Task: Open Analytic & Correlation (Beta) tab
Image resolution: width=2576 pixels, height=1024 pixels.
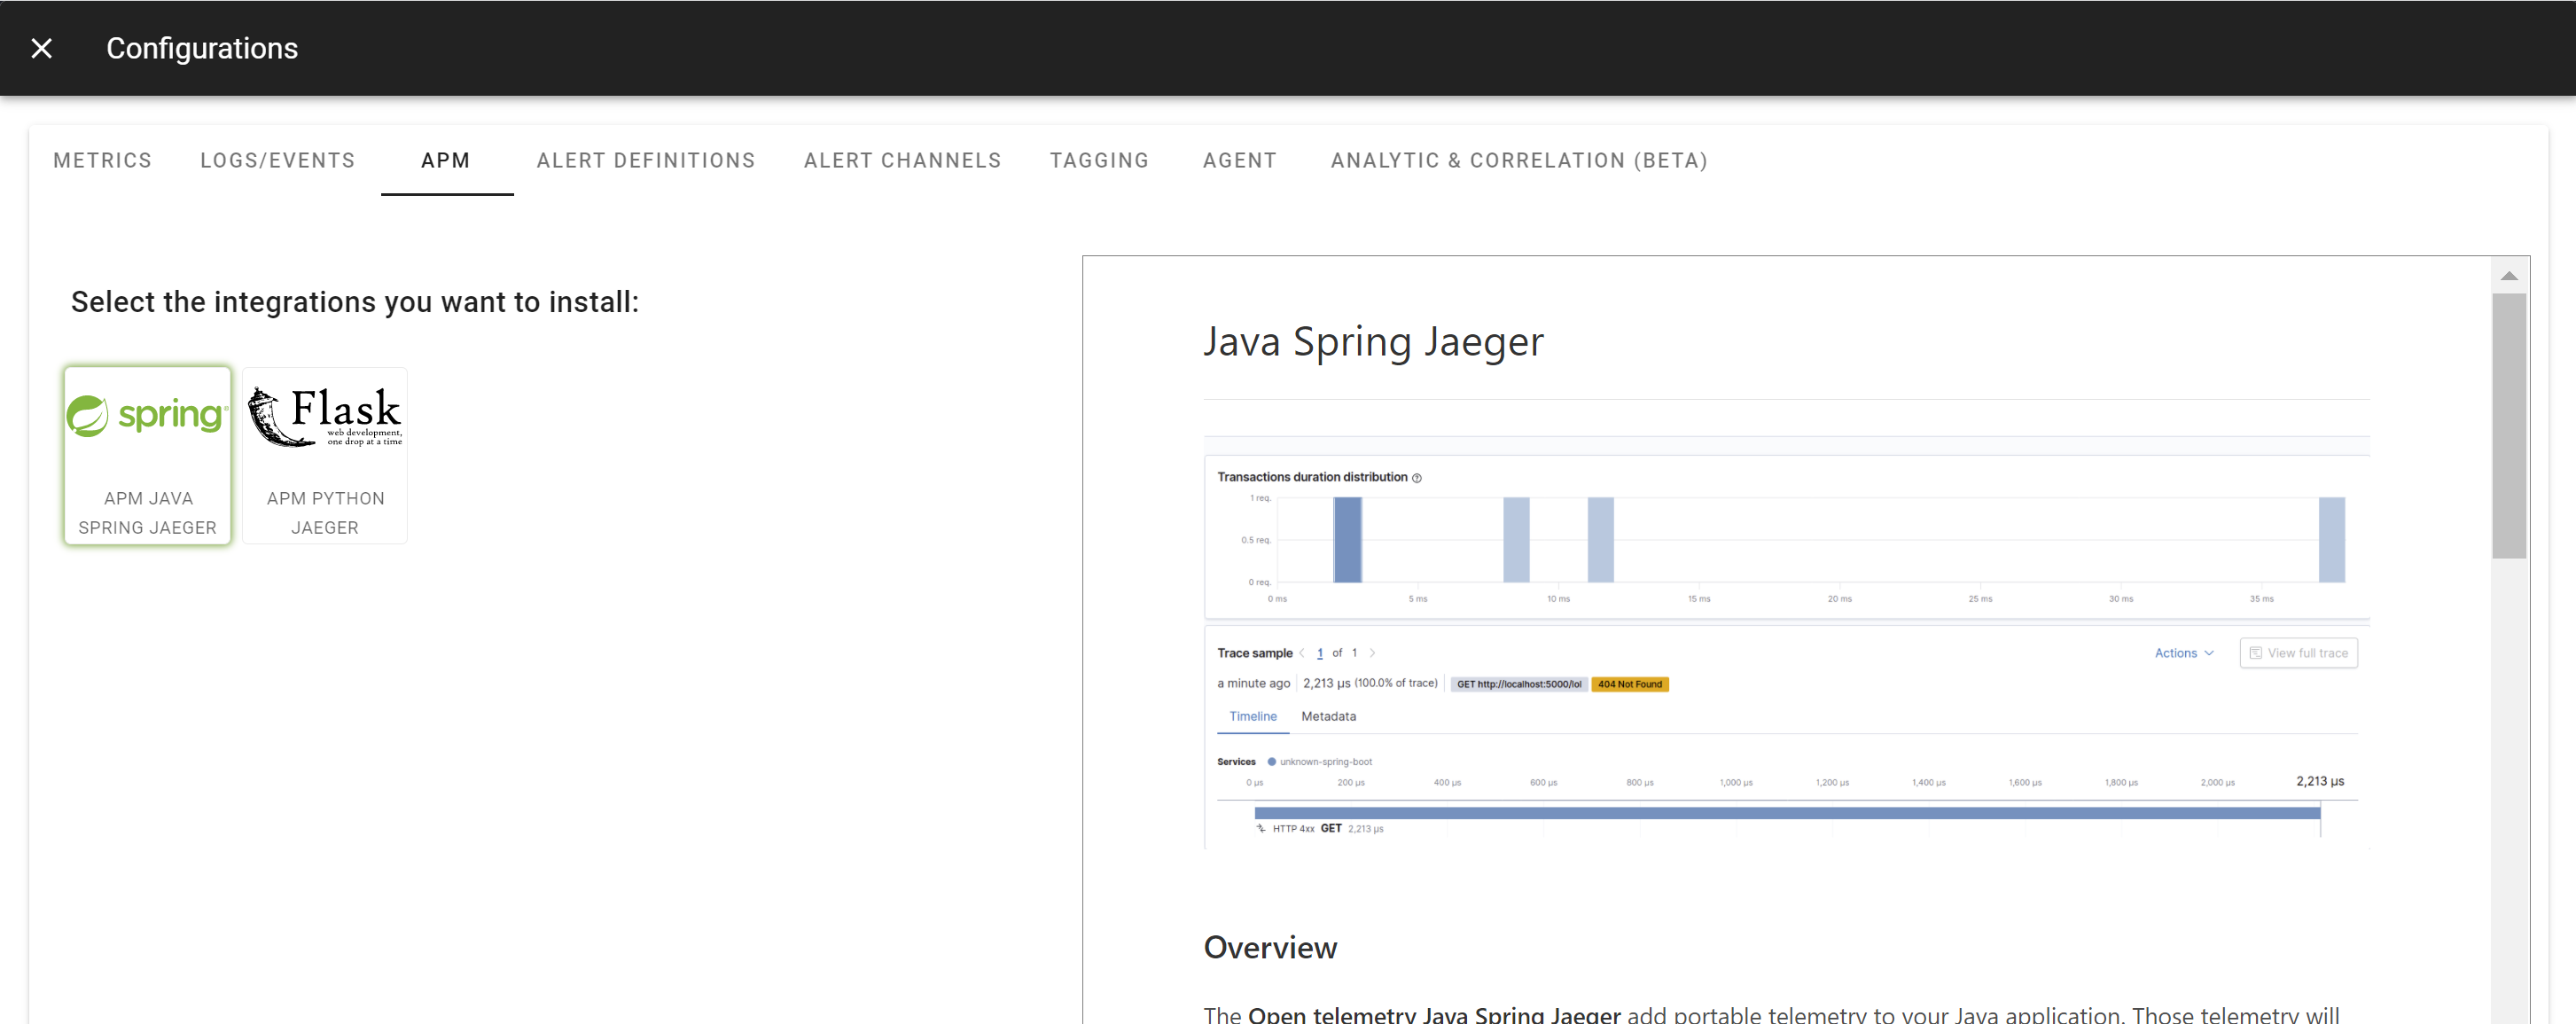Action: coord(1519,160)
